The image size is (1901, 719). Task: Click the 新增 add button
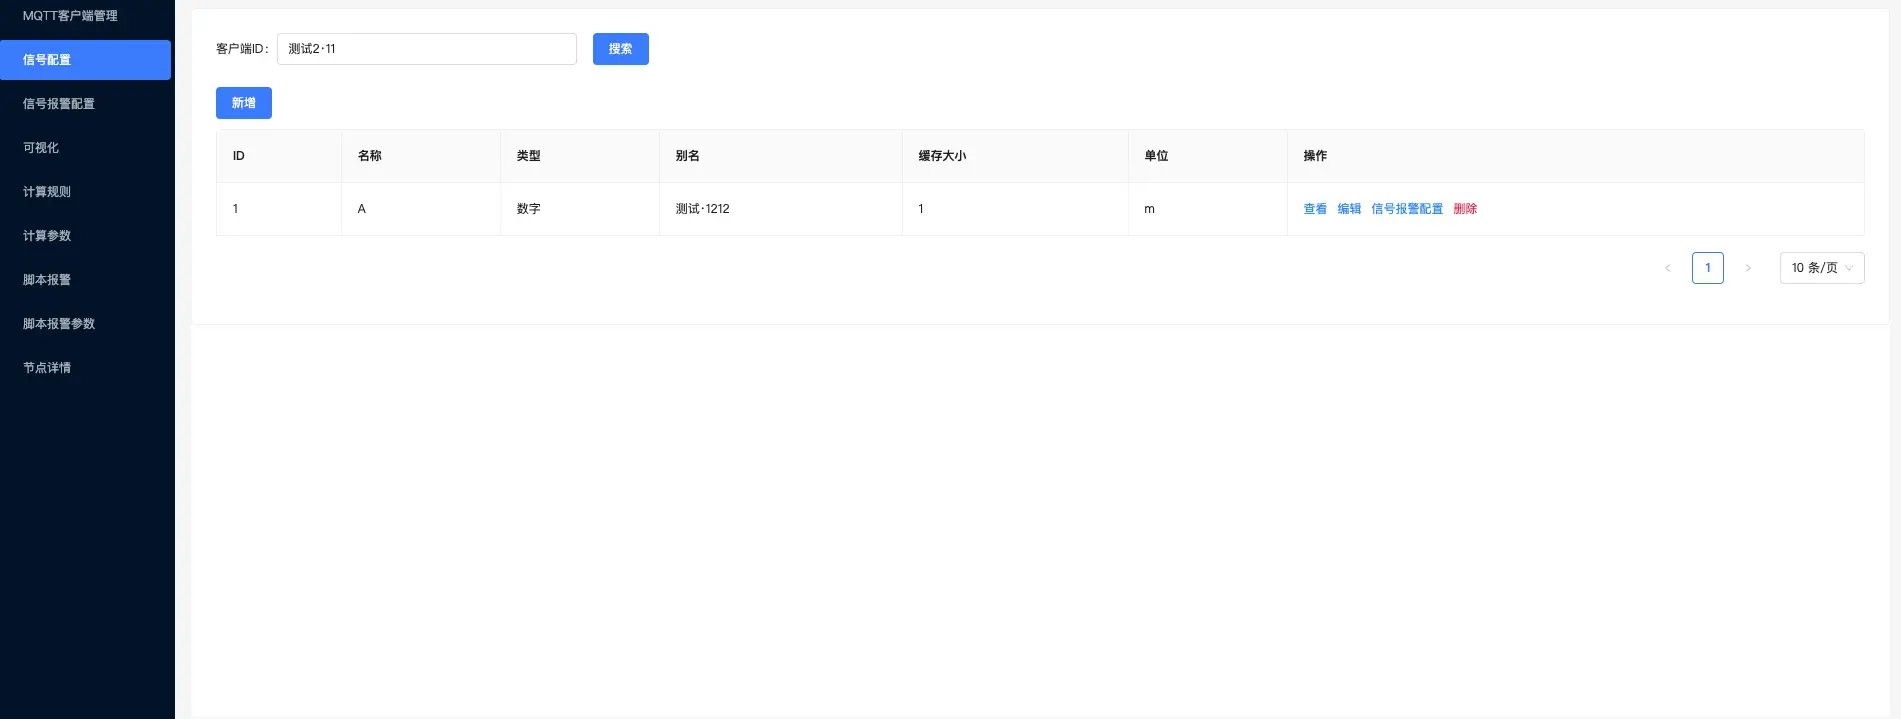[x=243, y=103]
